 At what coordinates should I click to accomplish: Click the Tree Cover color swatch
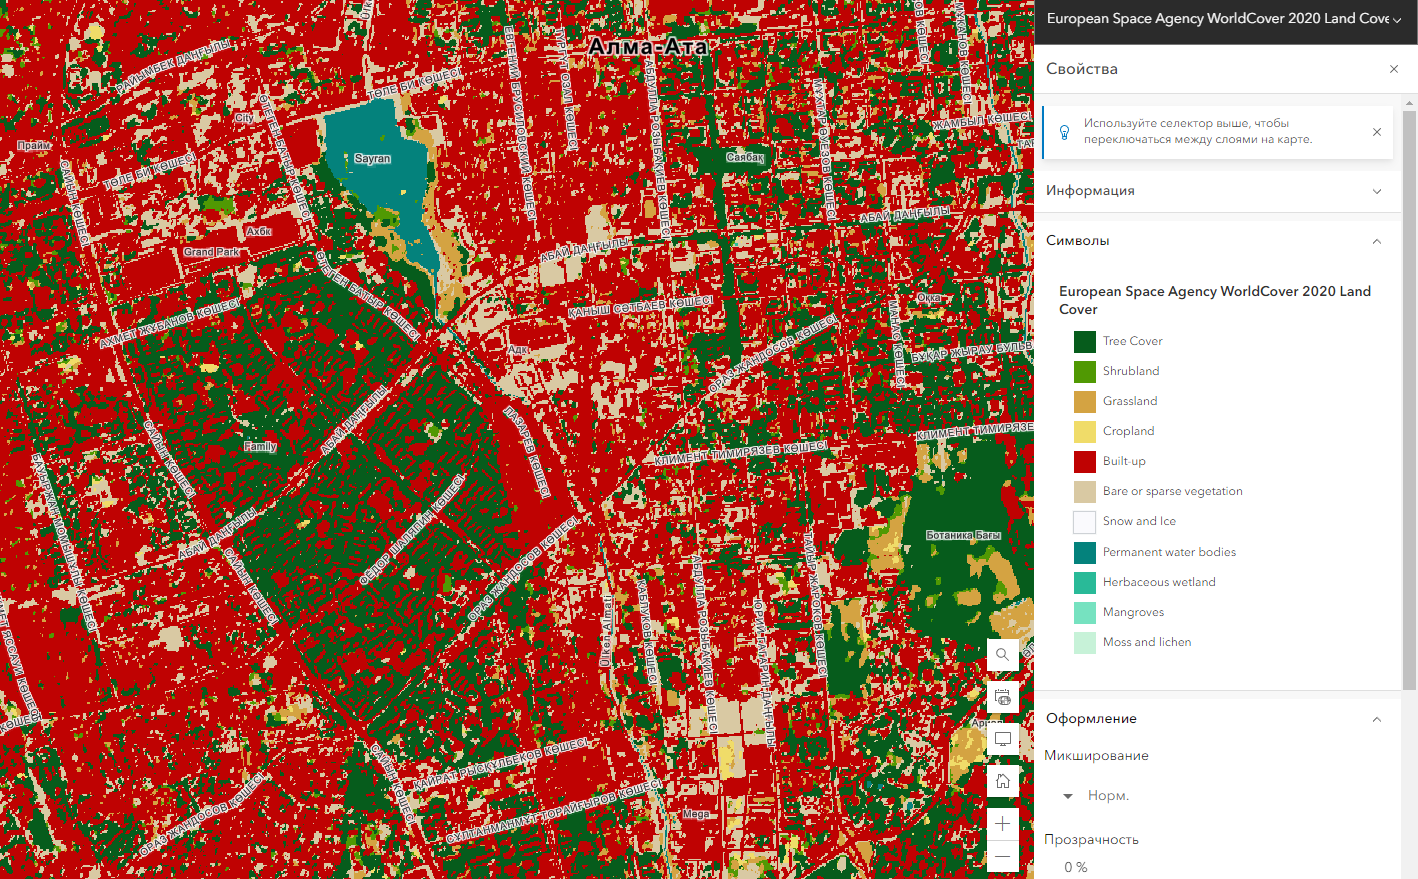coord(1084,342)
